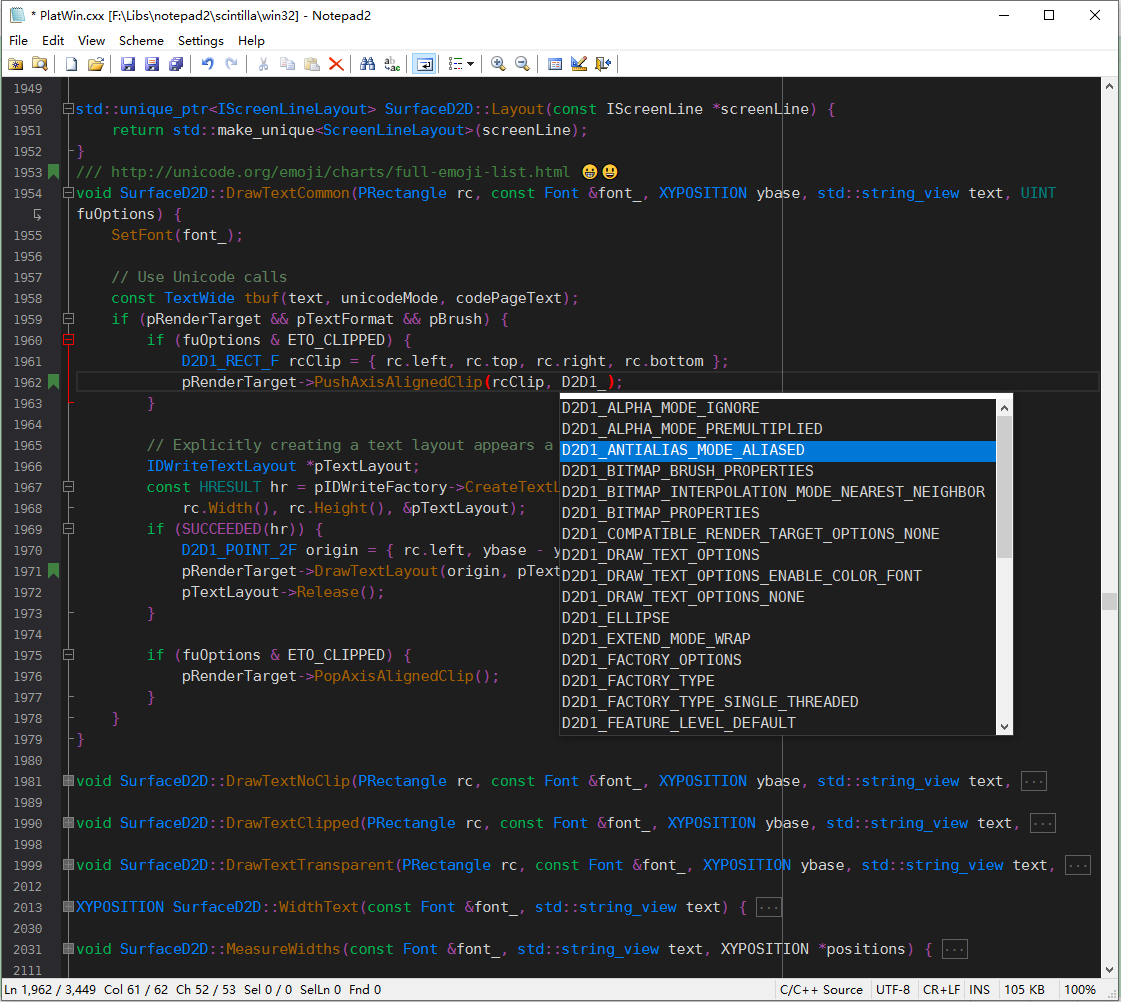Viewport: 1121px width, 1002px height.
Task: Redo the undone edit
Action: (x=232, y=64)
